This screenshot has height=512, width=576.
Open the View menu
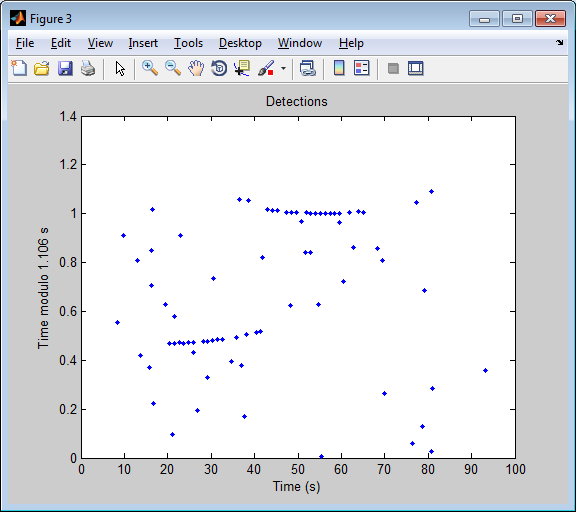pos(100,43)
